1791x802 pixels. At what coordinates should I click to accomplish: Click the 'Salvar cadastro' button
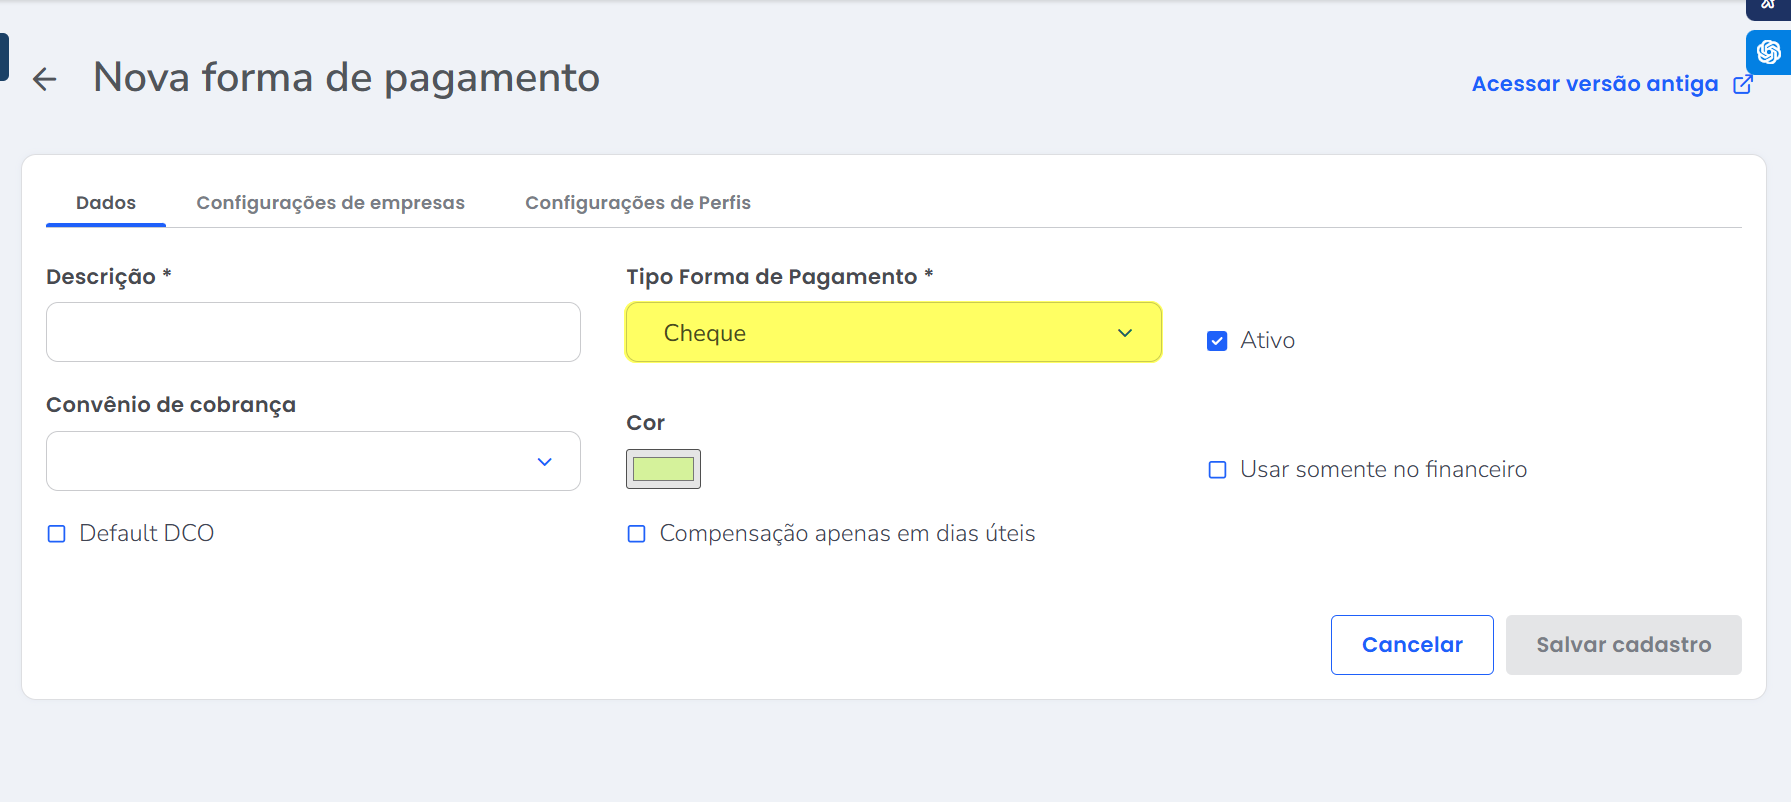point(1623,645)
